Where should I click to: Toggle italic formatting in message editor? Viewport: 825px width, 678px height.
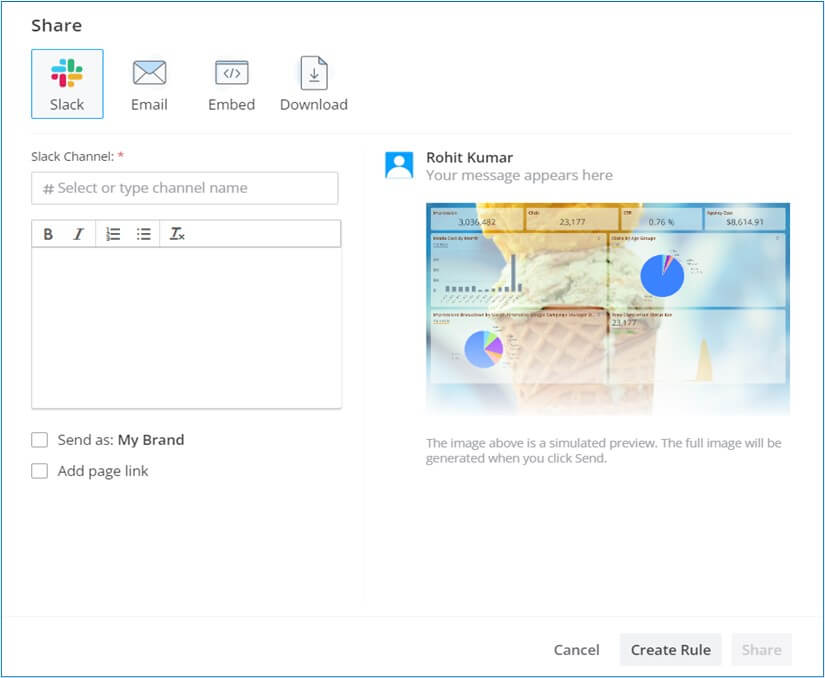click(78, 234)
